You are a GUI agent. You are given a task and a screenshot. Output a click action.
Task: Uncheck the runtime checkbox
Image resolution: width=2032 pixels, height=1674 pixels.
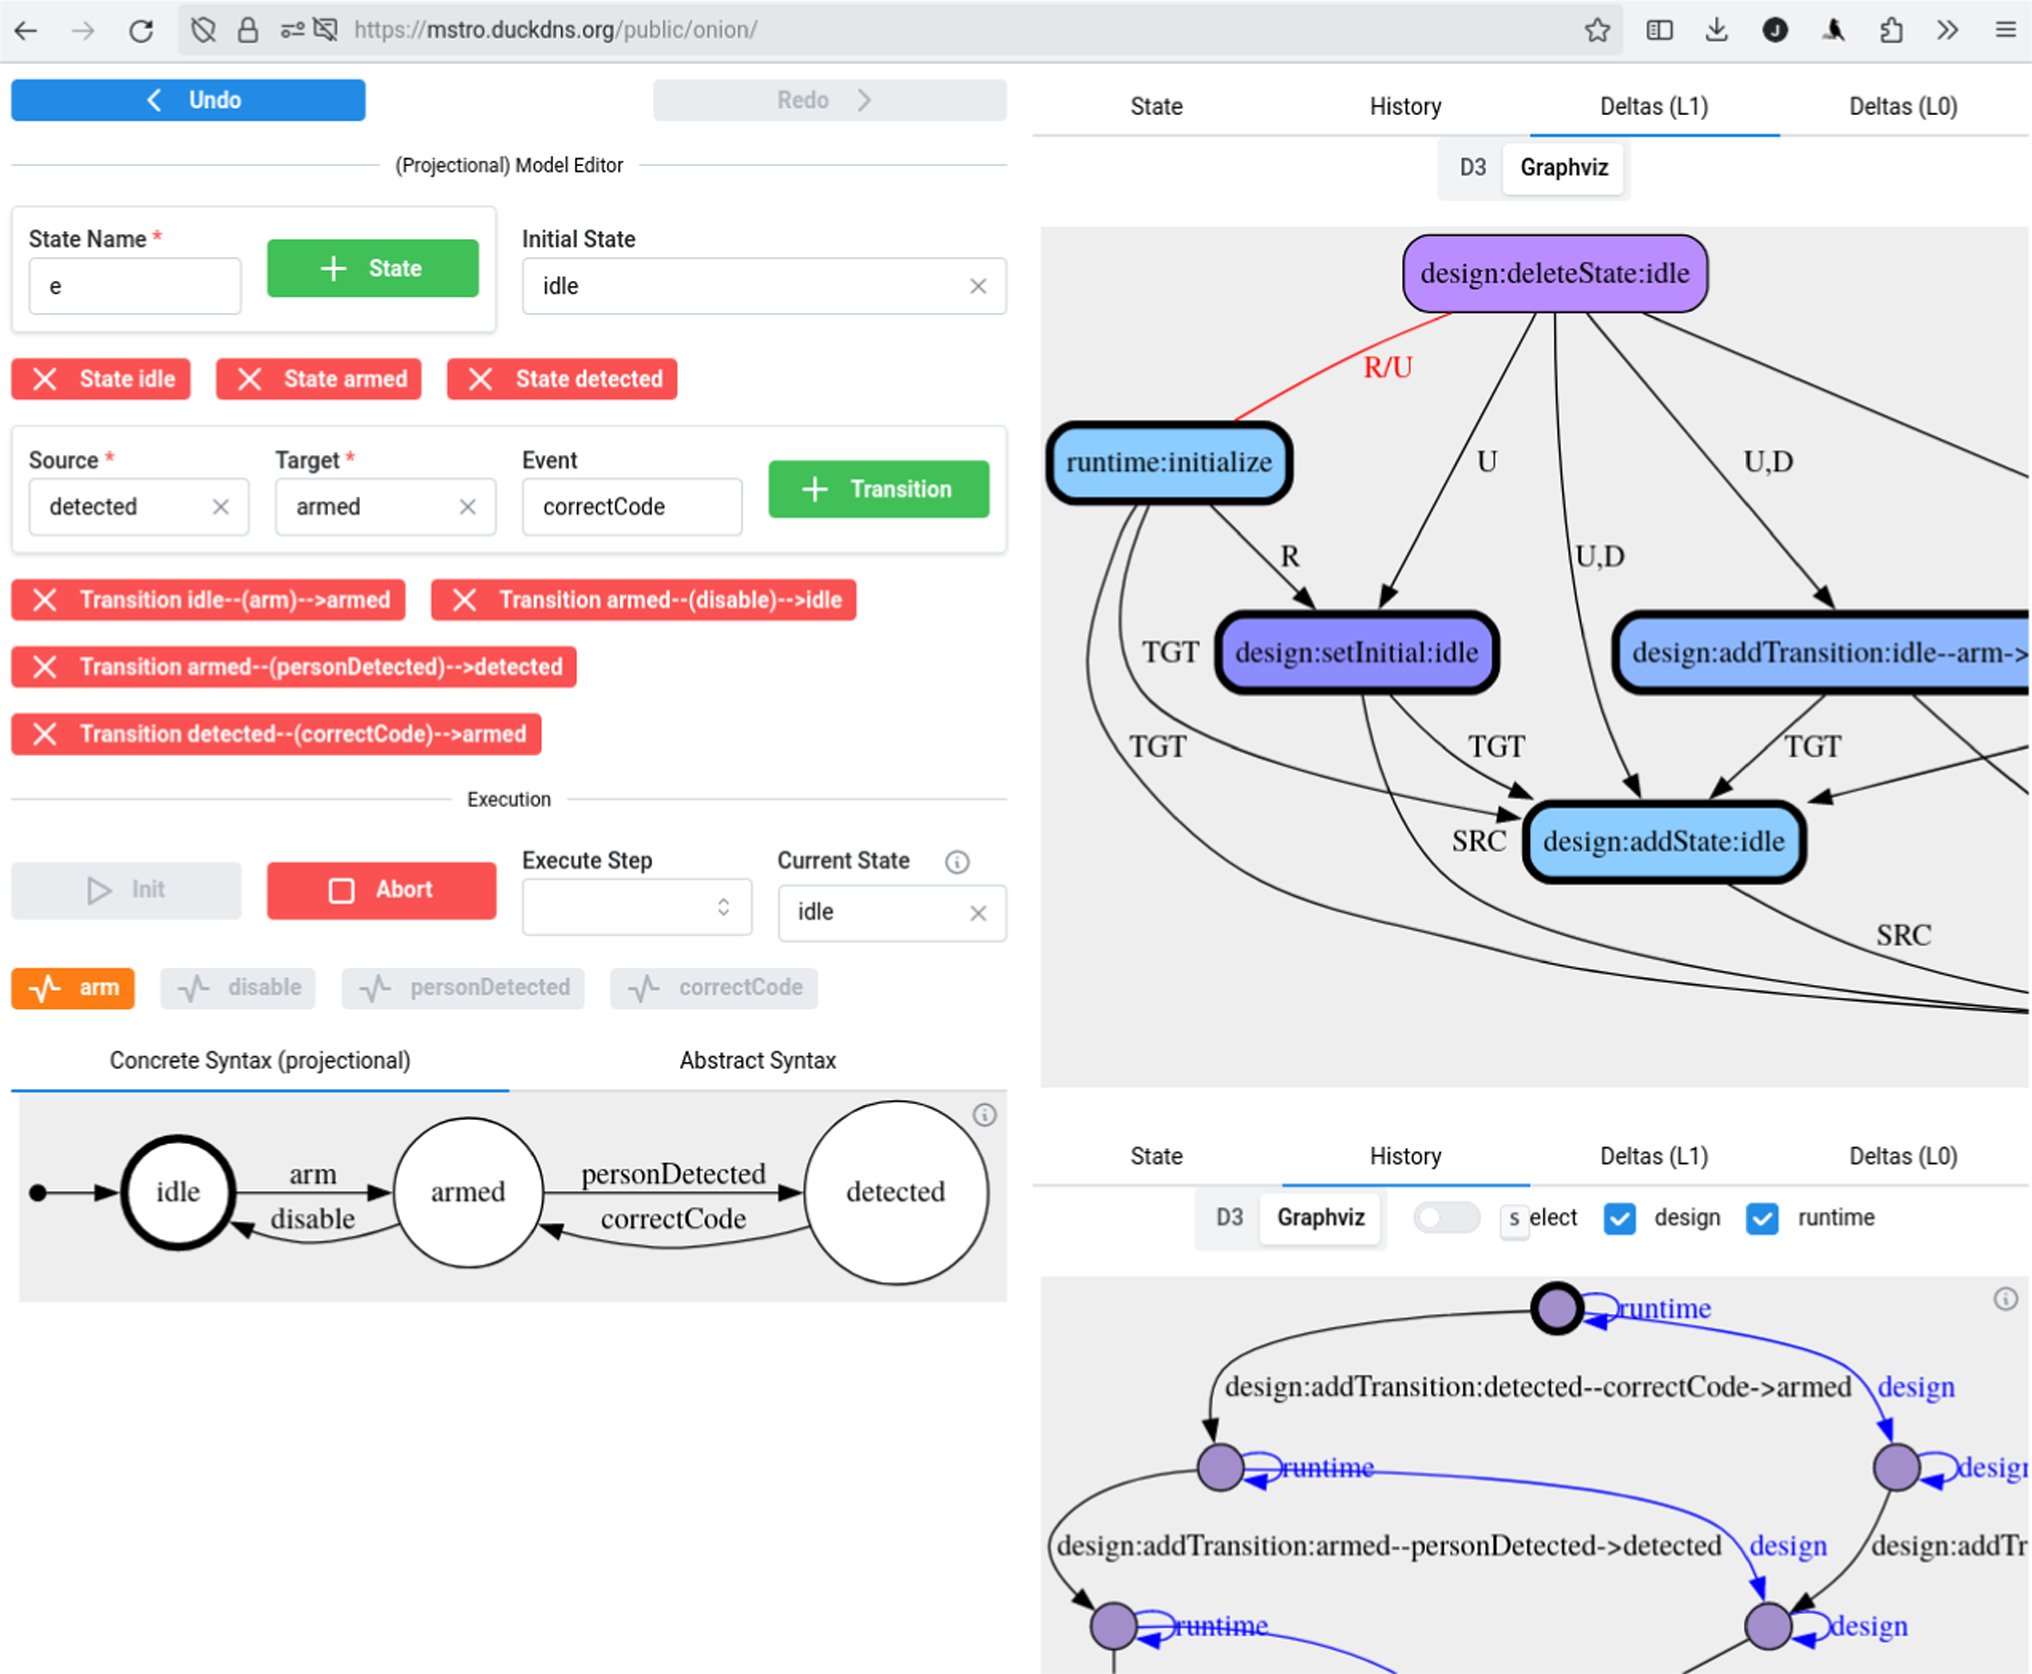point(1761,1218)
